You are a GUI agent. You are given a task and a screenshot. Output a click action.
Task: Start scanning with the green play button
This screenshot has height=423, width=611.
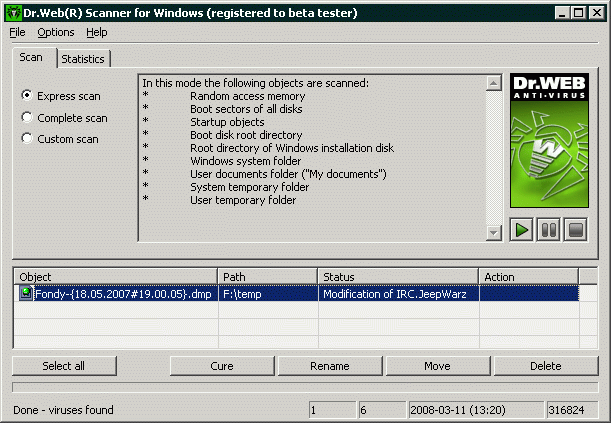point(521,230)
